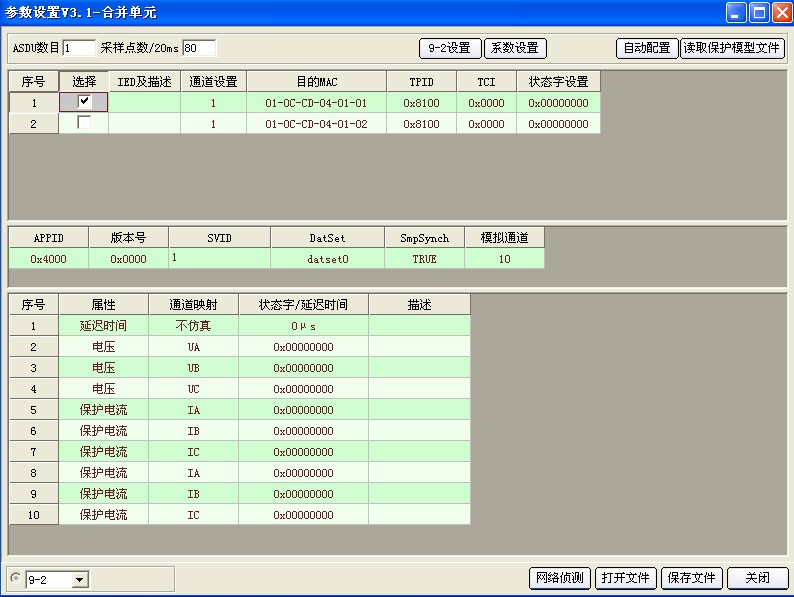This screenshot has height=597, width=794.
Task: Click the SVID field cell
Action: coord(219,258)
